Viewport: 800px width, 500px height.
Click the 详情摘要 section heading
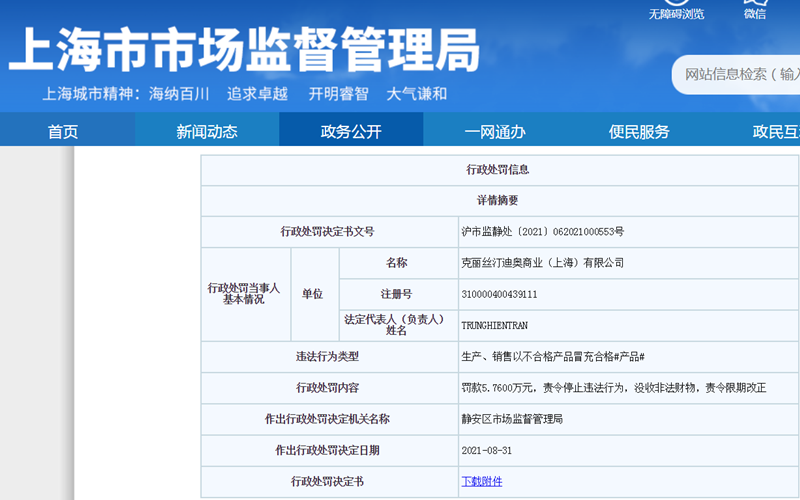coord(499,201)
